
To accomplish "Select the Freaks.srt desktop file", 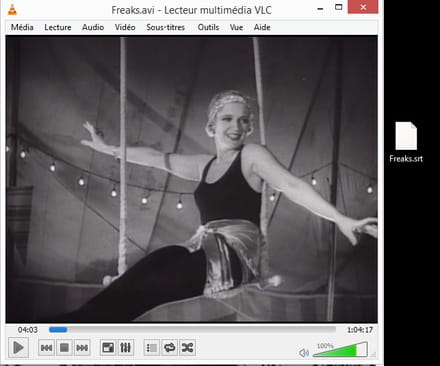I will [x=406, y=142].
